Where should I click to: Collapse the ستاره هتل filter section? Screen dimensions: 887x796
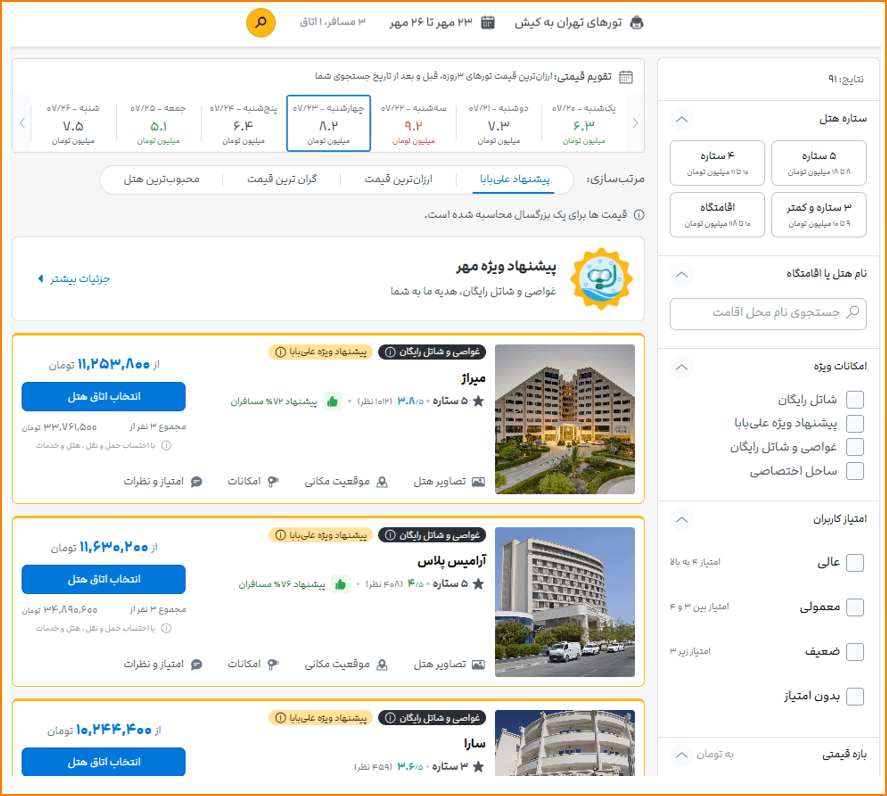(681, 119)
